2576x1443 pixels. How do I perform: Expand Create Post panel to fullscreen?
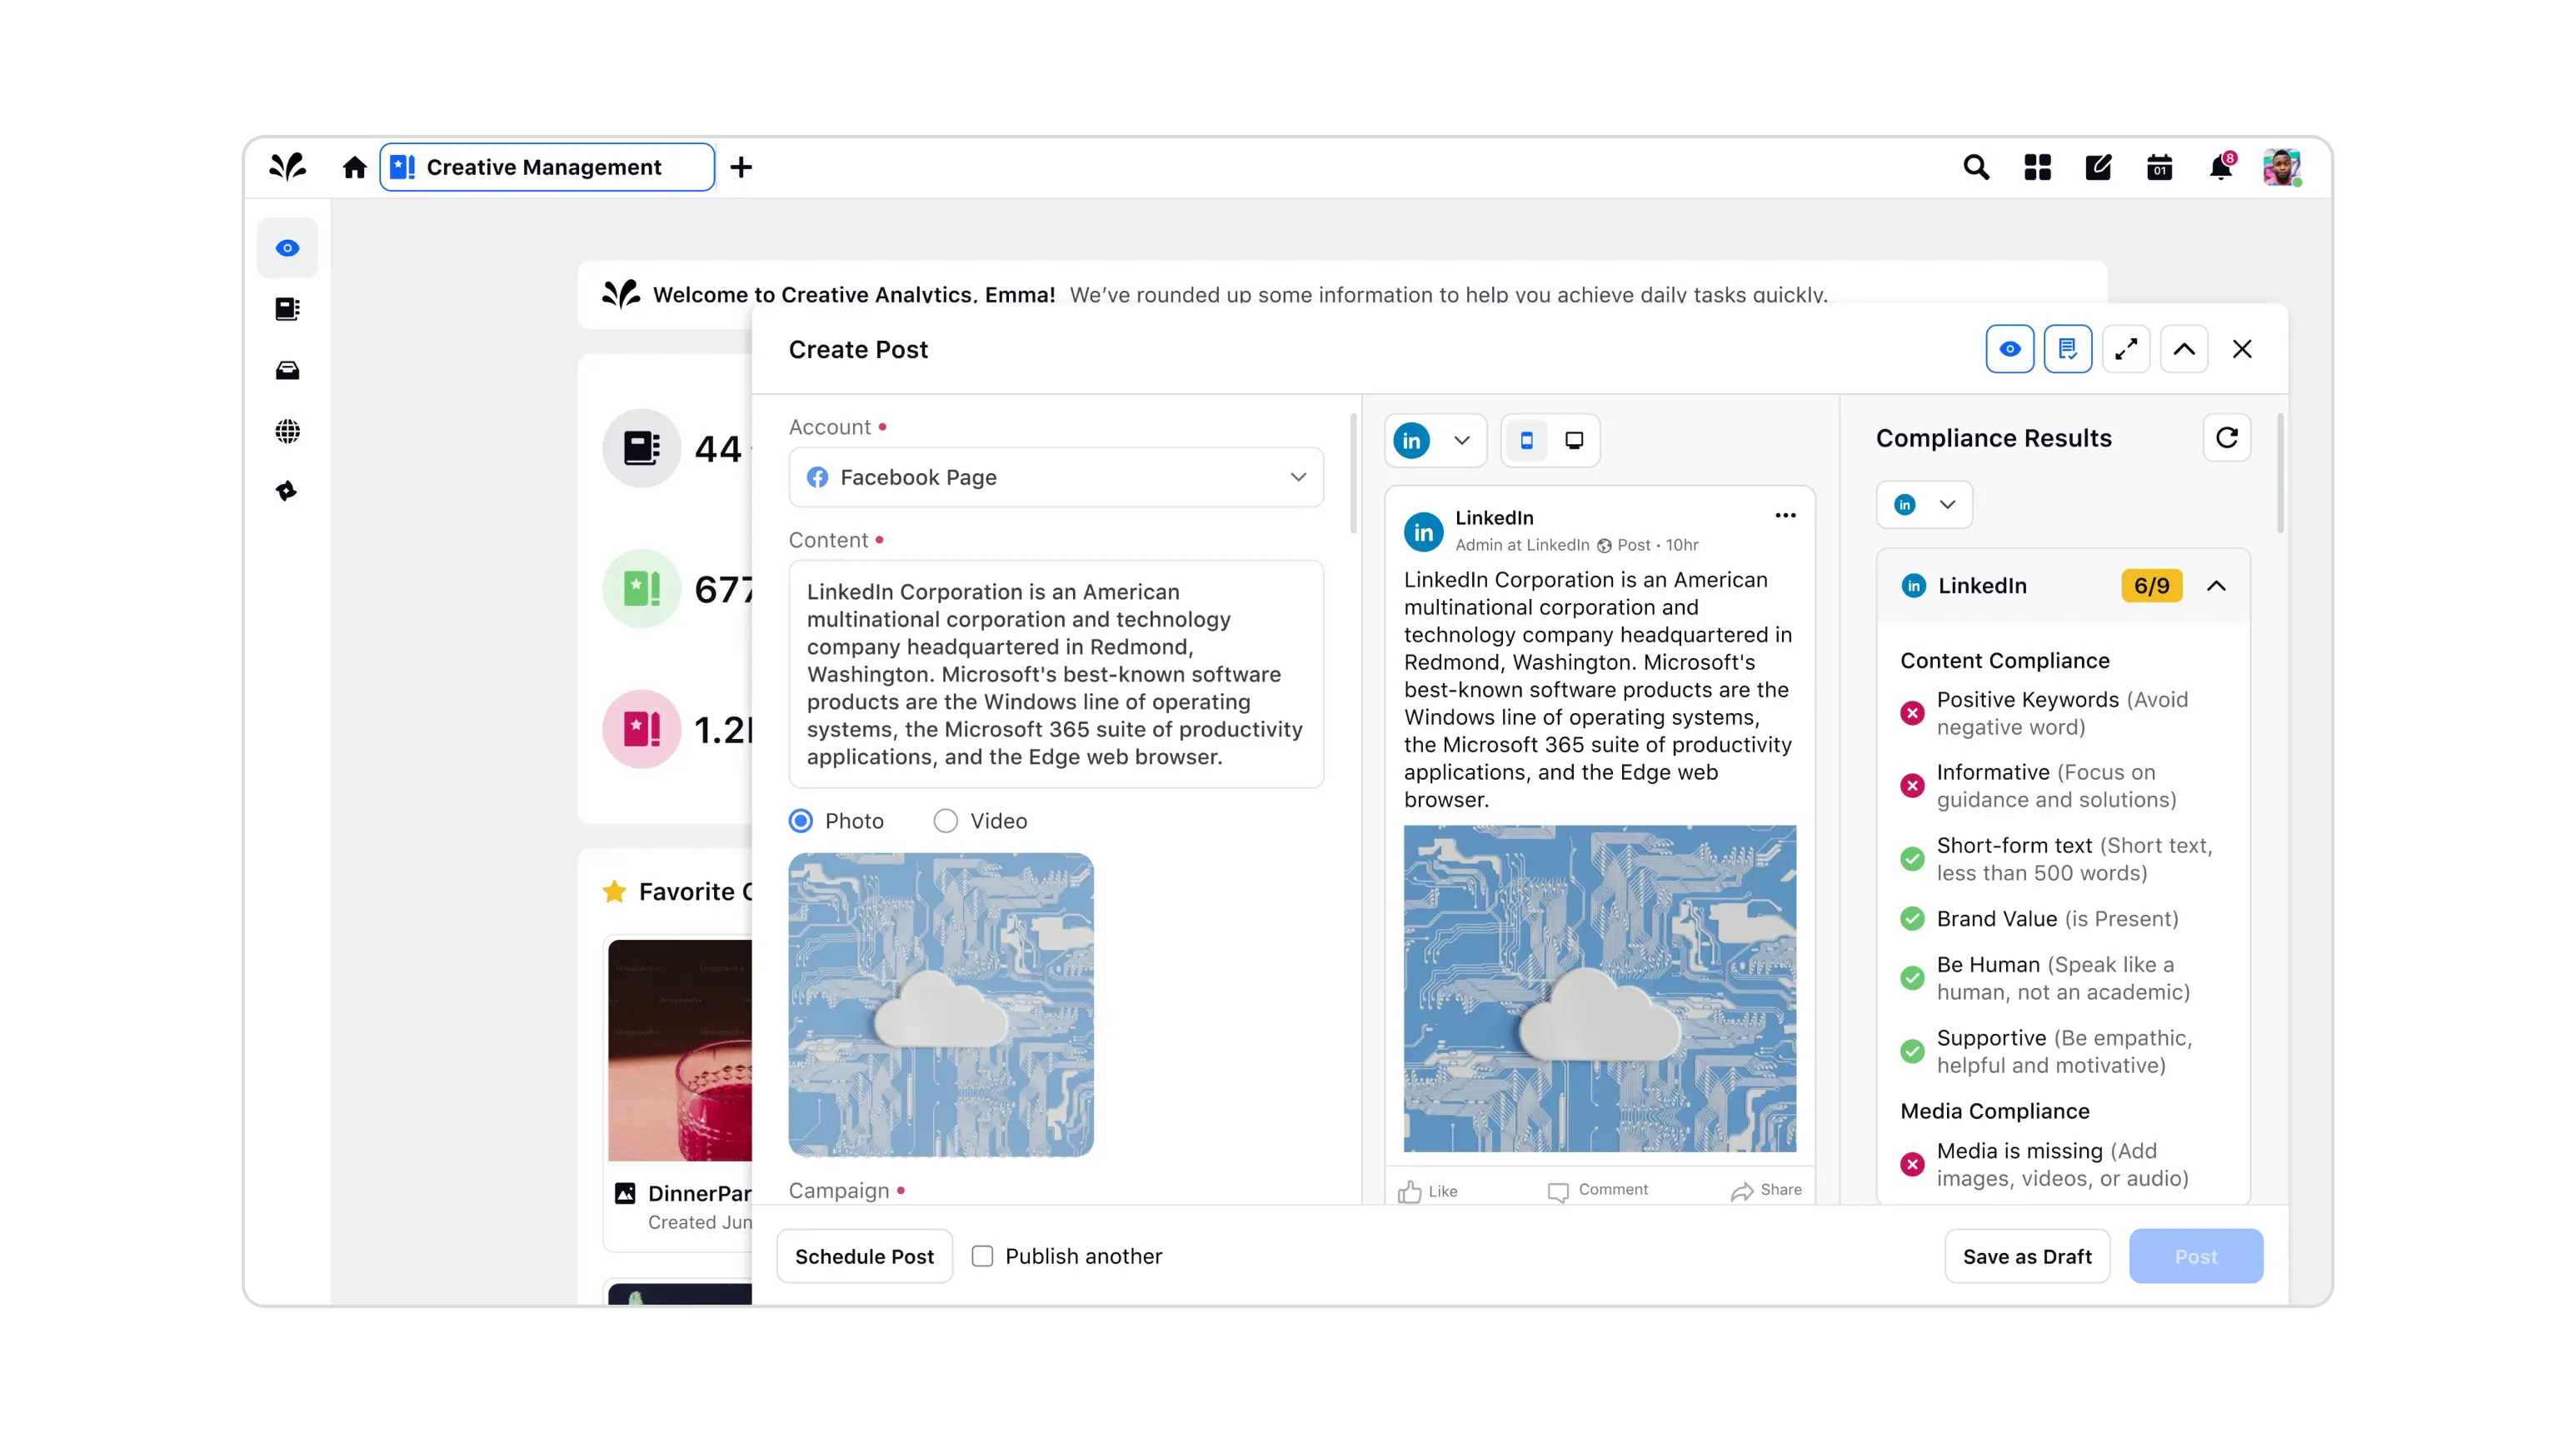2126,349
